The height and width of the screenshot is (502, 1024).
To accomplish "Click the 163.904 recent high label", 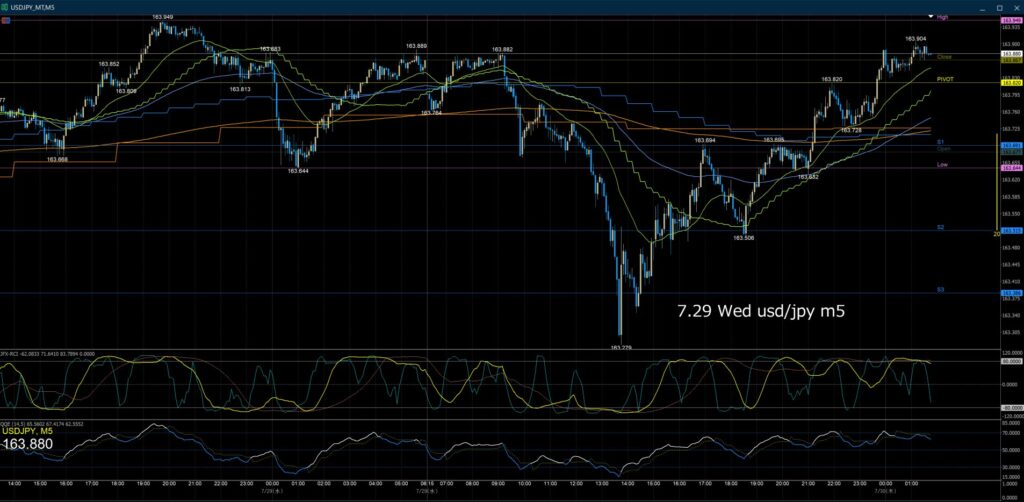I will 916,39.
